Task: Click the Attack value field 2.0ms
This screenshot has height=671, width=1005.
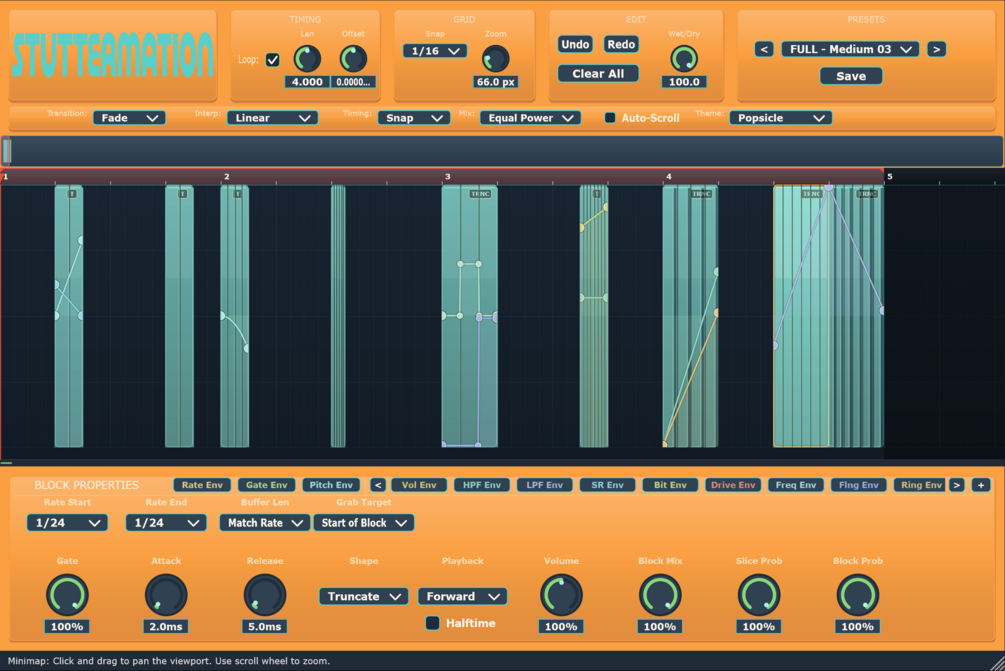Action: (x=166, y=627)
